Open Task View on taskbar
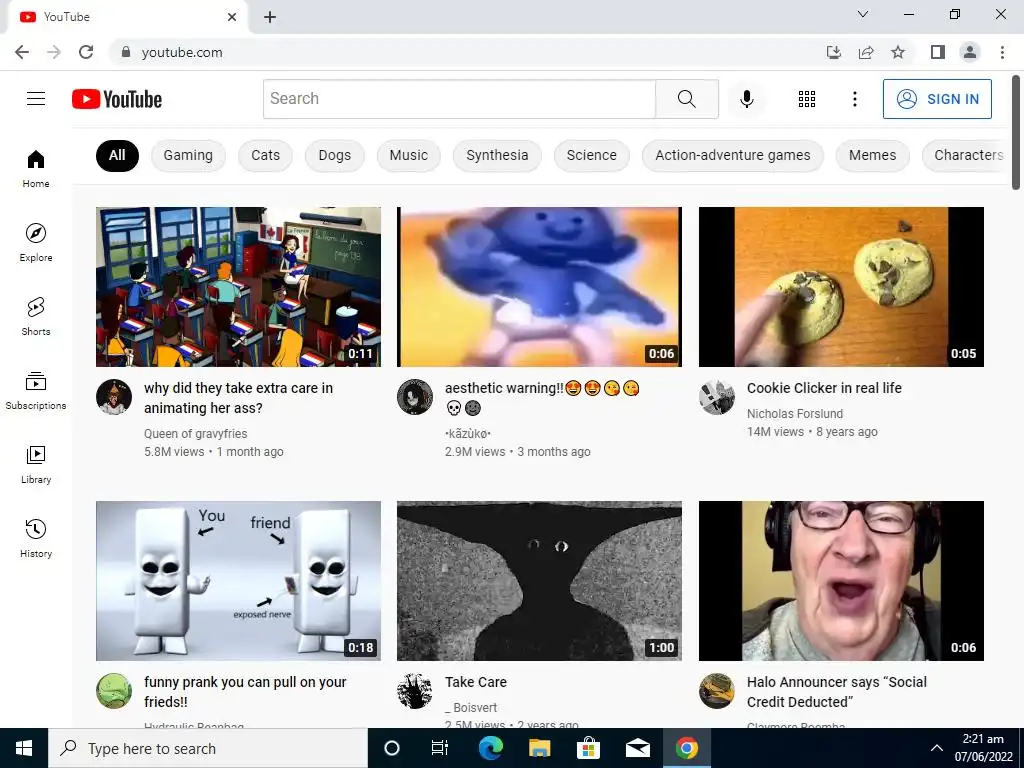The height and width of the screenshot is (768, 1024). [x=440, y=748]
